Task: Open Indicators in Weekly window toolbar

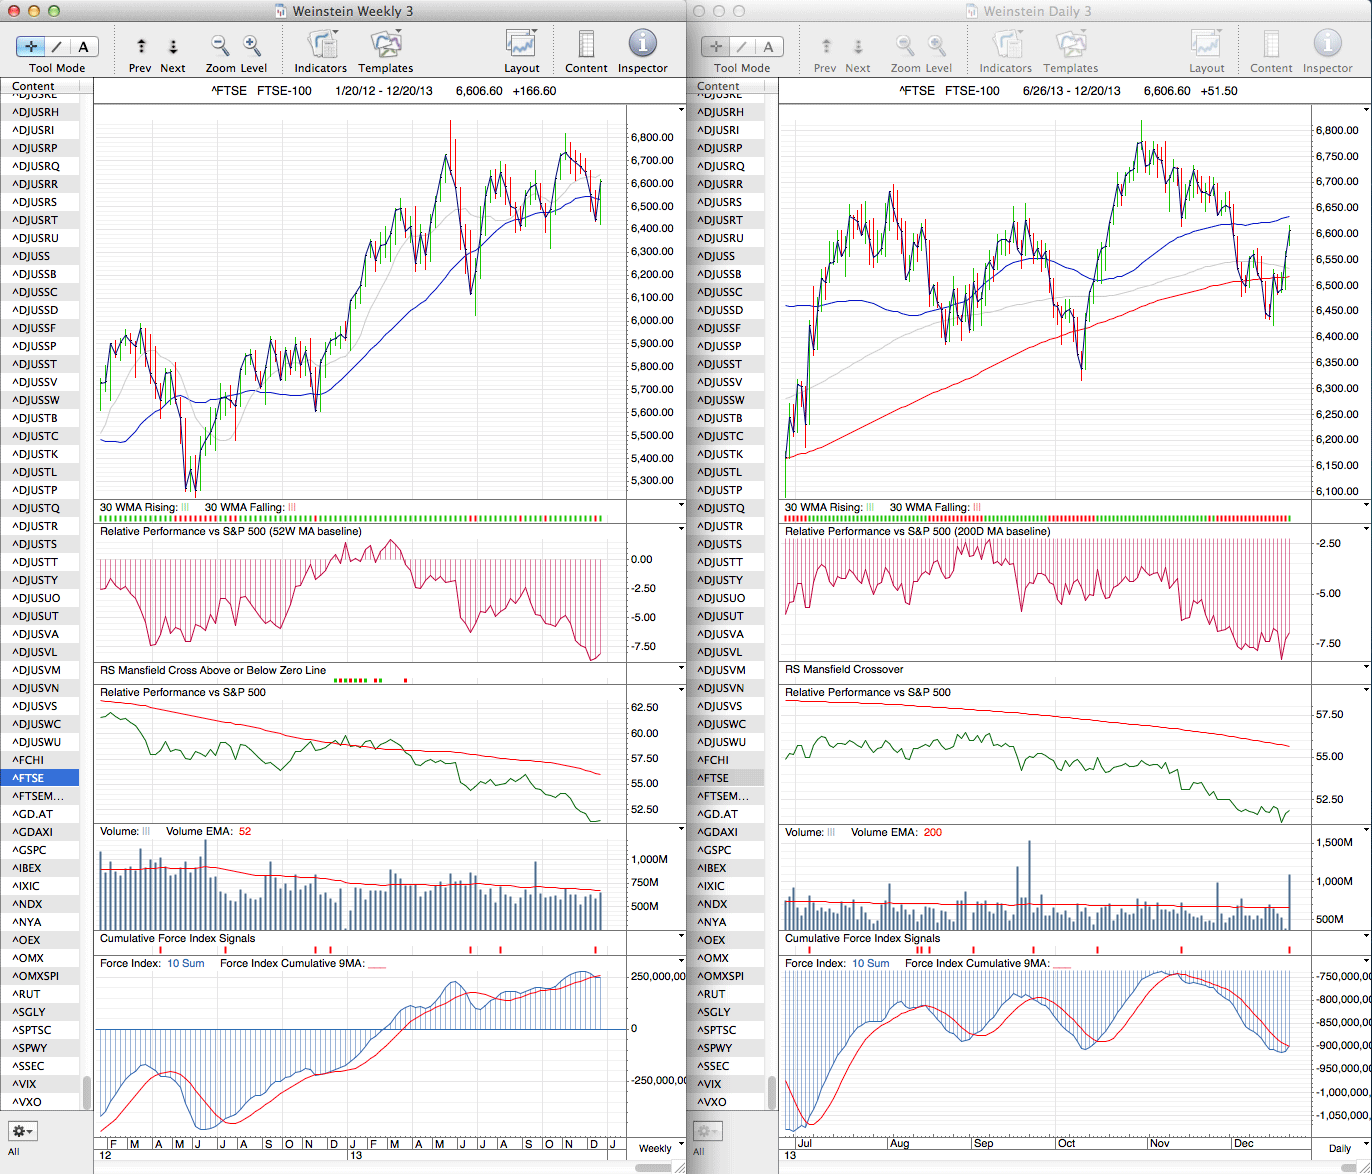Action: pos(321,45)
